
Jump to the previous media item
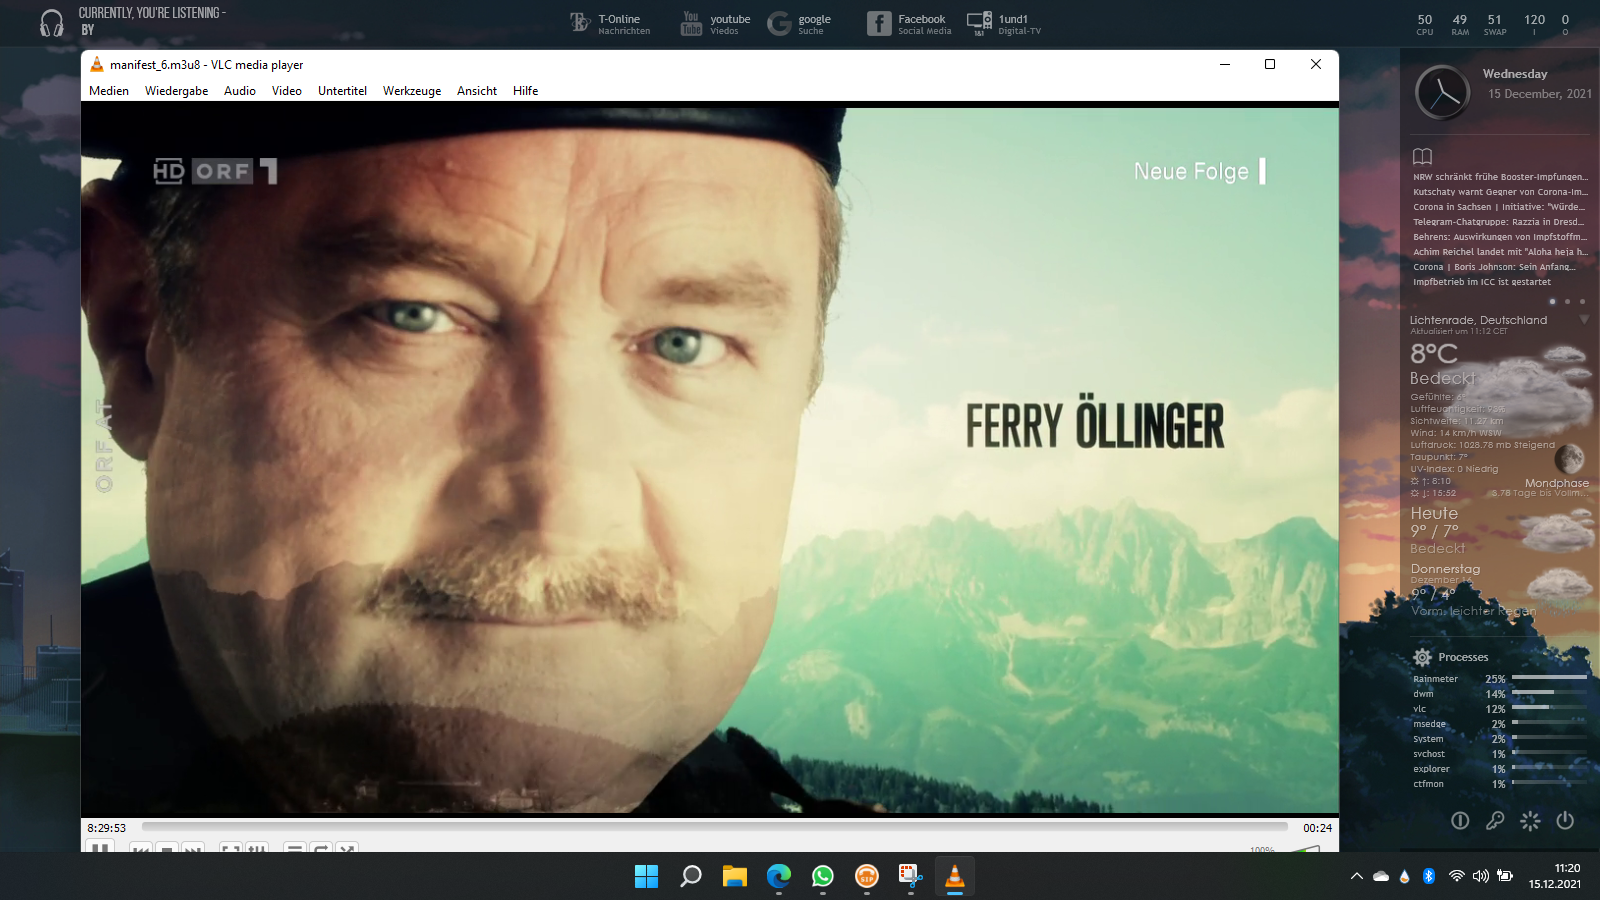[x=142, y=848]
